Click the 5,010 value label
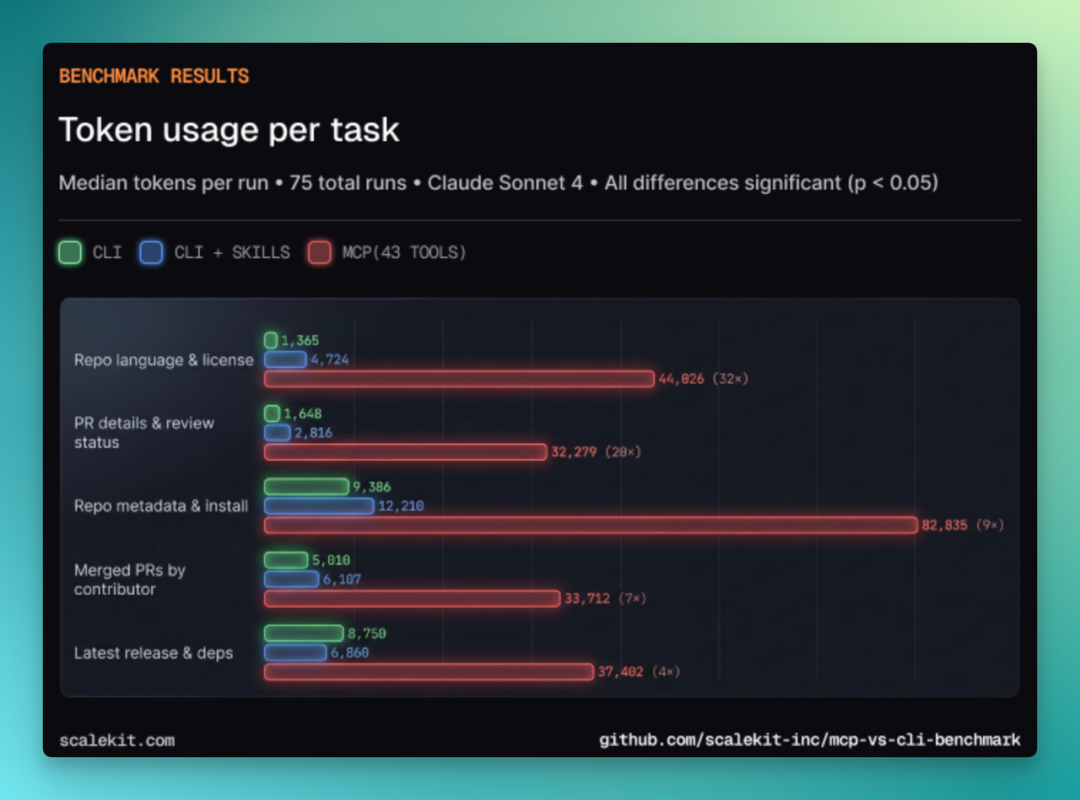The height and width of the screenshot is (800, 1080). point(331,560)
